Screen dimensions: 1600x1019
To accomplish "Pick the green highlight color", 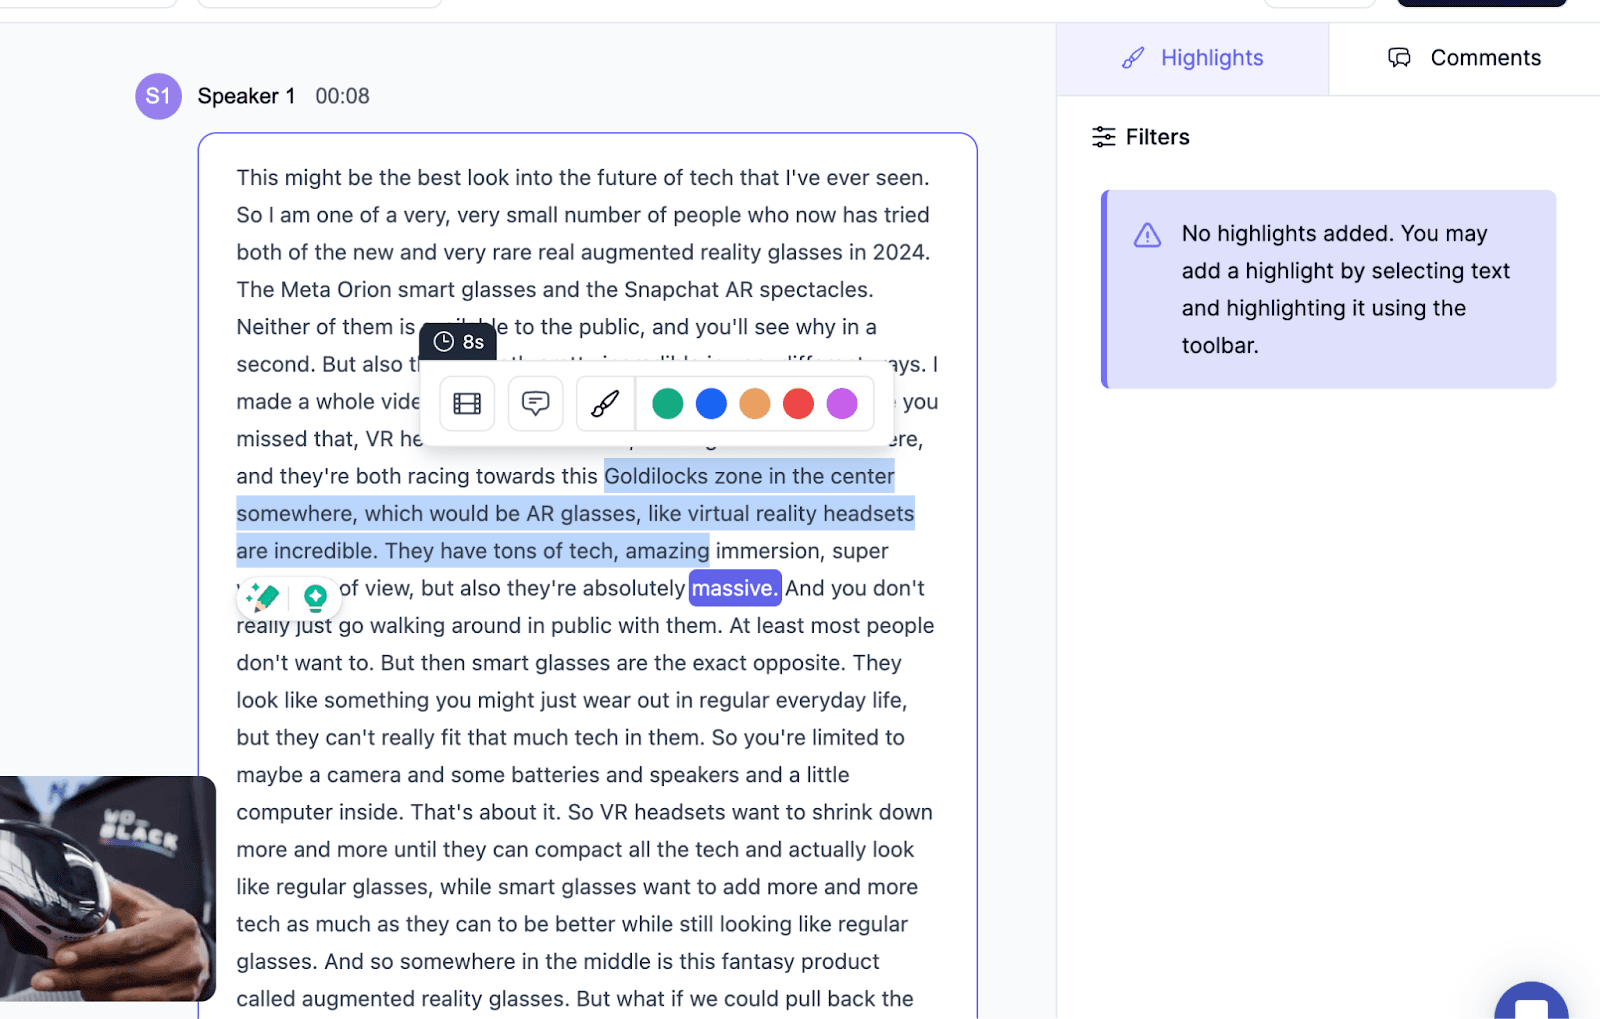I will [x=667, y=403].
